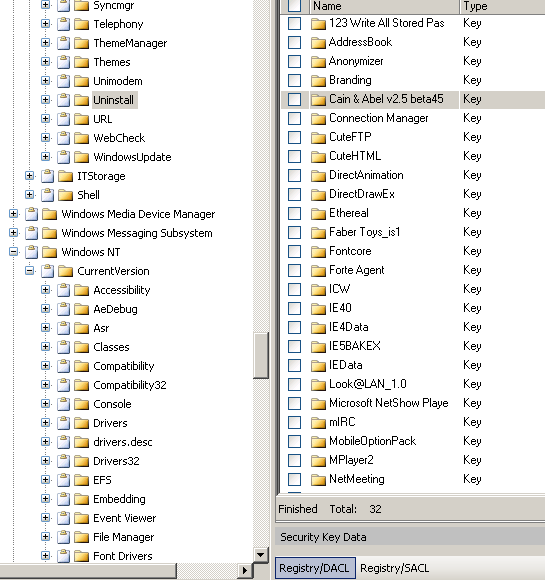
Task: Switch to the Registry/DACL tab
Action: click(x=314, y=568)
